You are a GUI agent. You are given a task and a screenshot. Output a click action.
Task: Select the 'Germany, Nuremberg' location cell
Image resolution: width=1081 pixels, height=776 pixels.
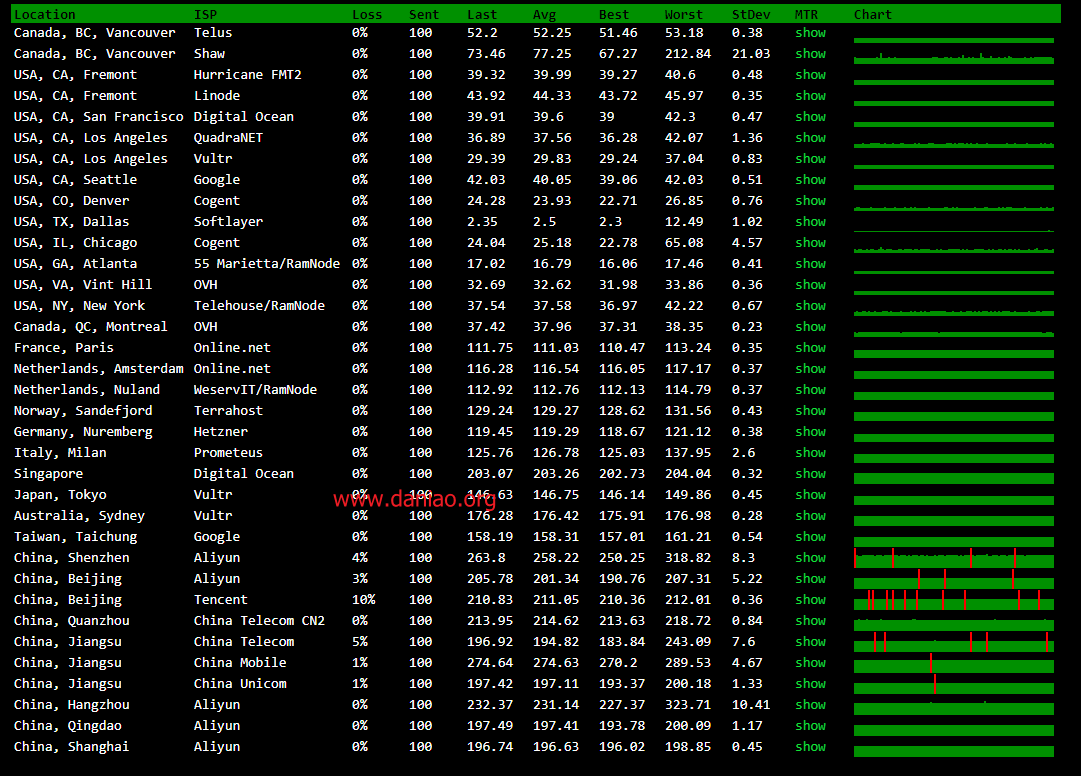[83, 432]
